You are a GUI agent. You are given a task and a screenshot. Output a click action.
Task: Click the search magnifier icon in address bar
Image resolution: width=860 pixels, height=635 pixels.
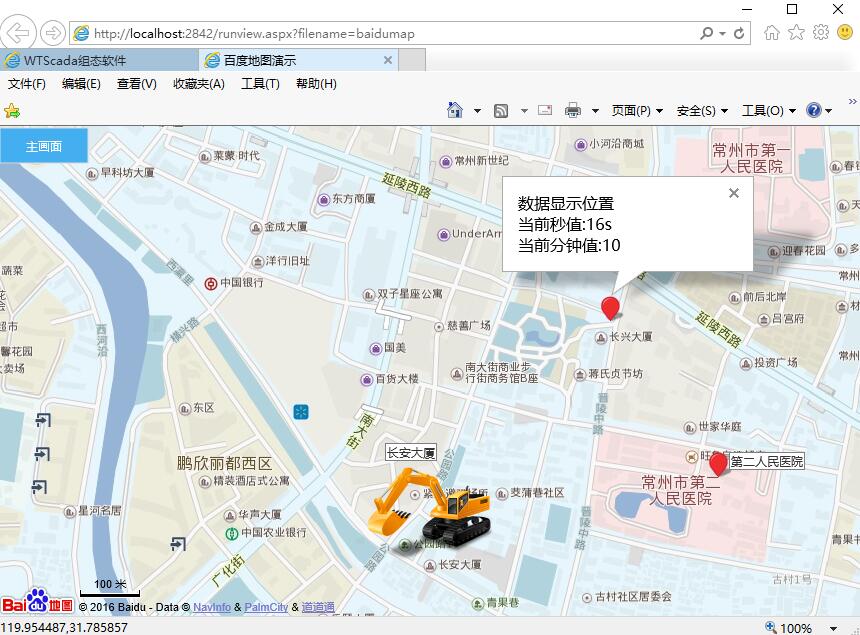[707, 33]
